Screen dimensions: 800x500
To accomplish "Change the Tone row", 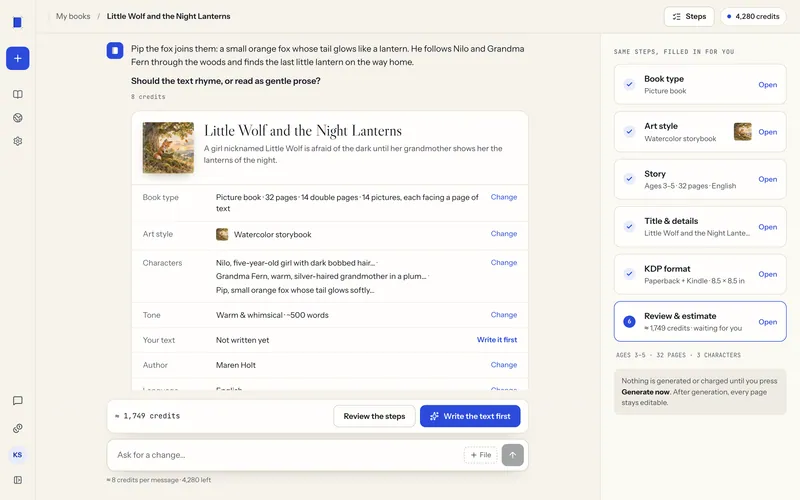I will (x=504, y=315).
